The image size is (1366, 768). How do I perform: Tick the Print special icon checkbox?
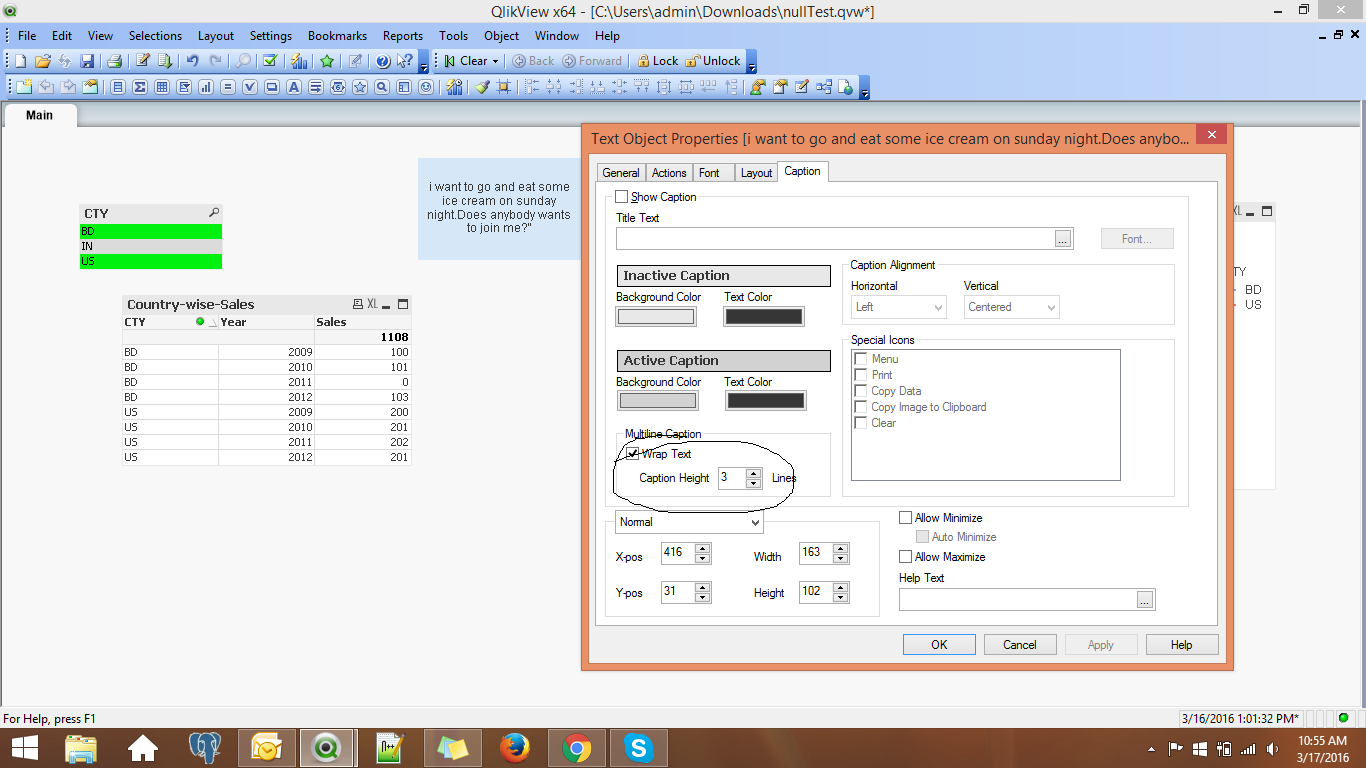(x=860, y=375)
